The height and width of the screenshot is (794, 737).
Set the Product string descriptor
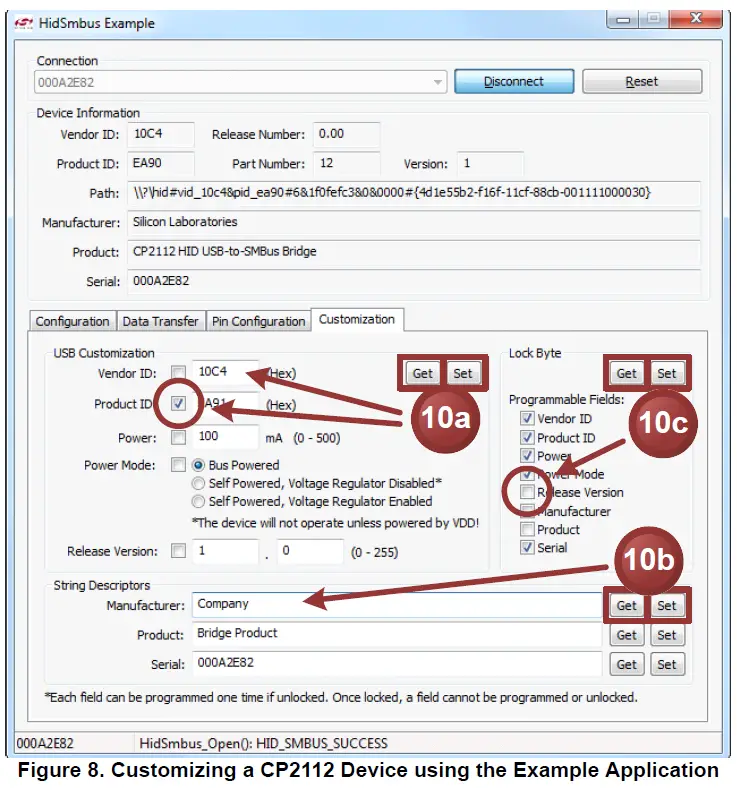click(667, 635)
